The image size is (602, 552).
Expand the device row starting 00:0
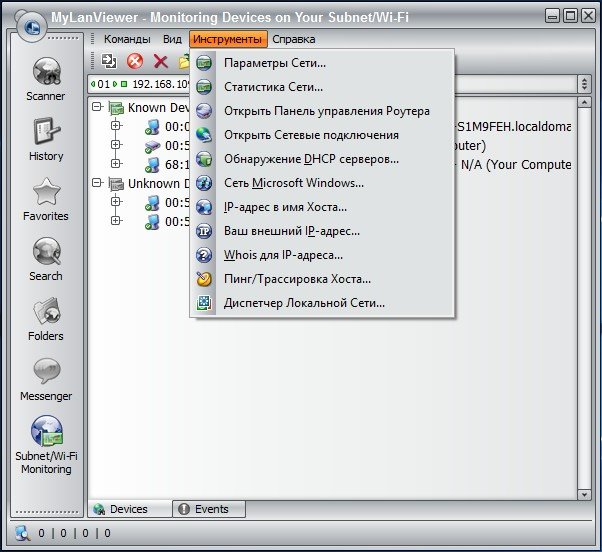[116, 126]
